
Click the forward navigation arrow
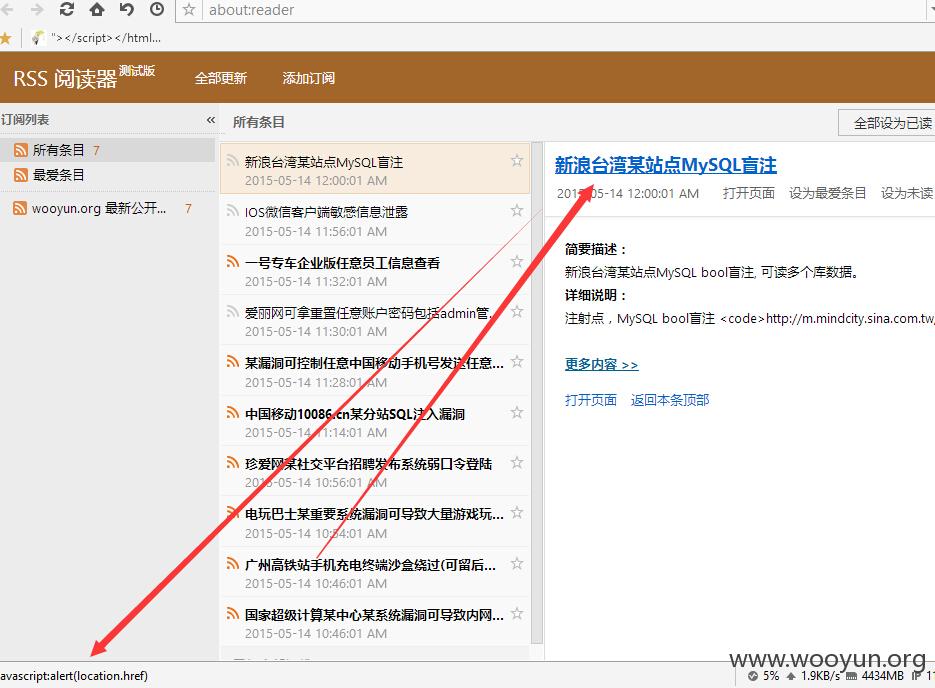(37, 9)
